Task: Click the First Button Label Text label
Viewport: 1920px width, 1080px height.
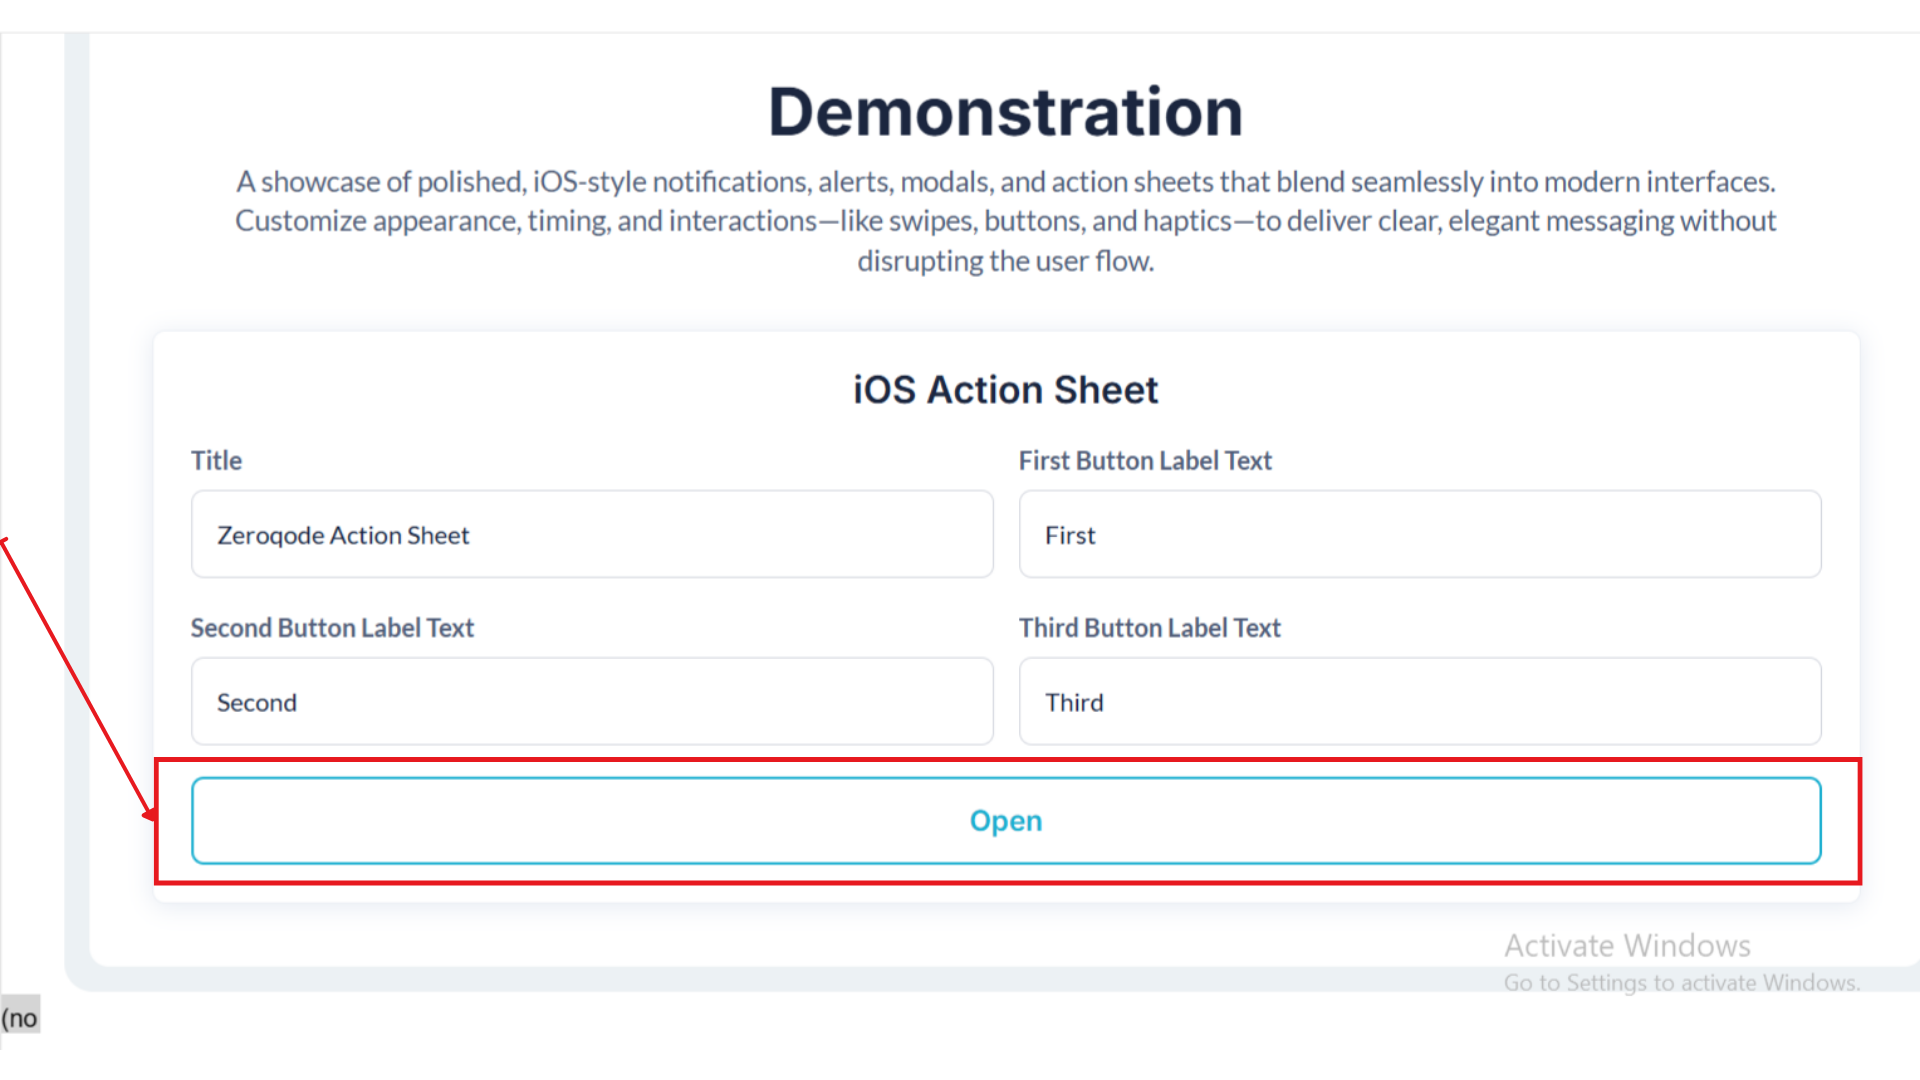Action: tap(1145, 461)
